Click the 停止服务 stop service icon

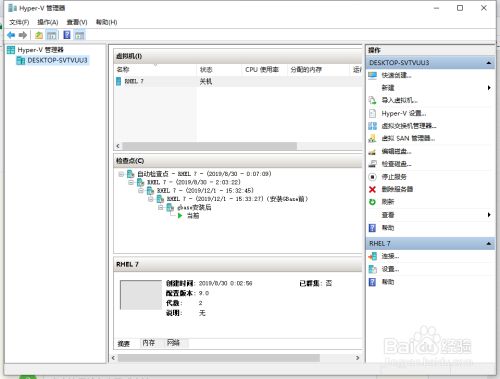click(x=372, y=177)
